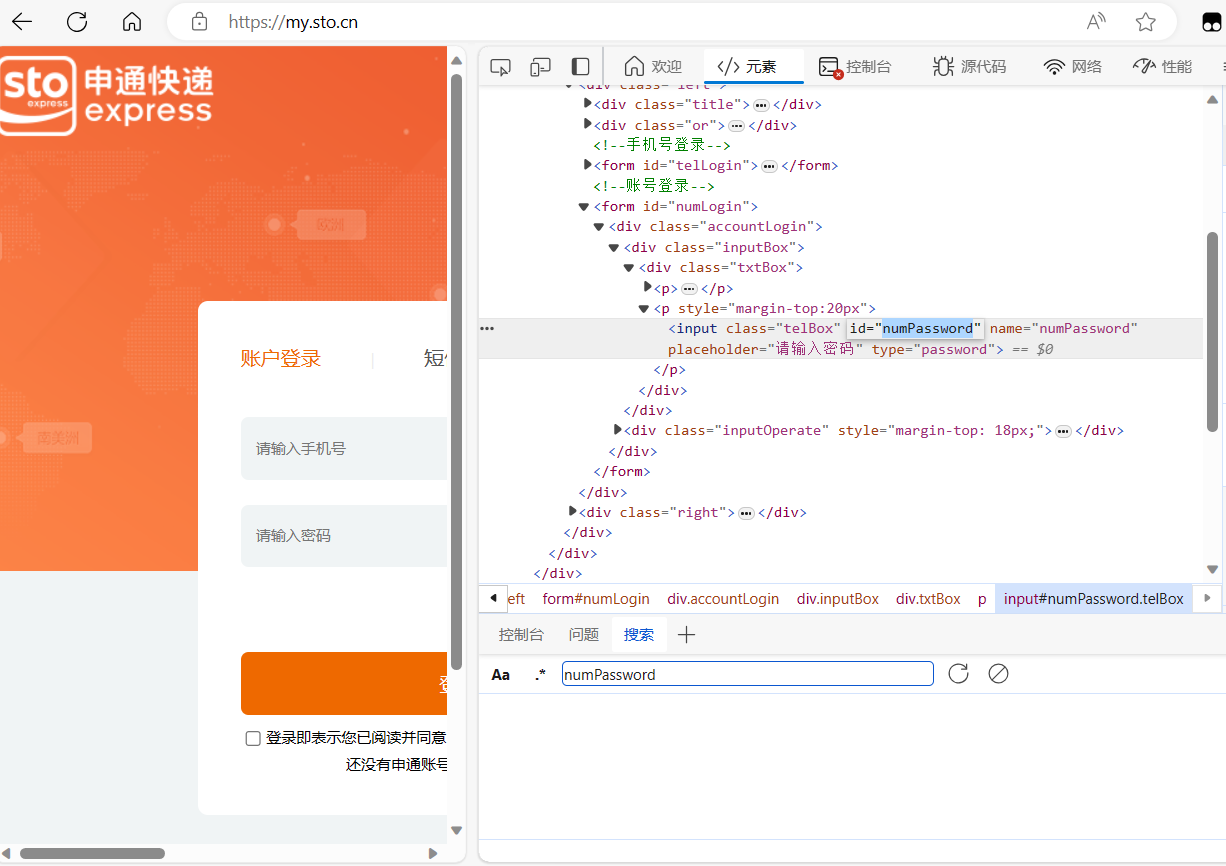Click the Elements panel scrollbar thumb
Viewport: 1226px width, 866px height.
(1212, 331)
